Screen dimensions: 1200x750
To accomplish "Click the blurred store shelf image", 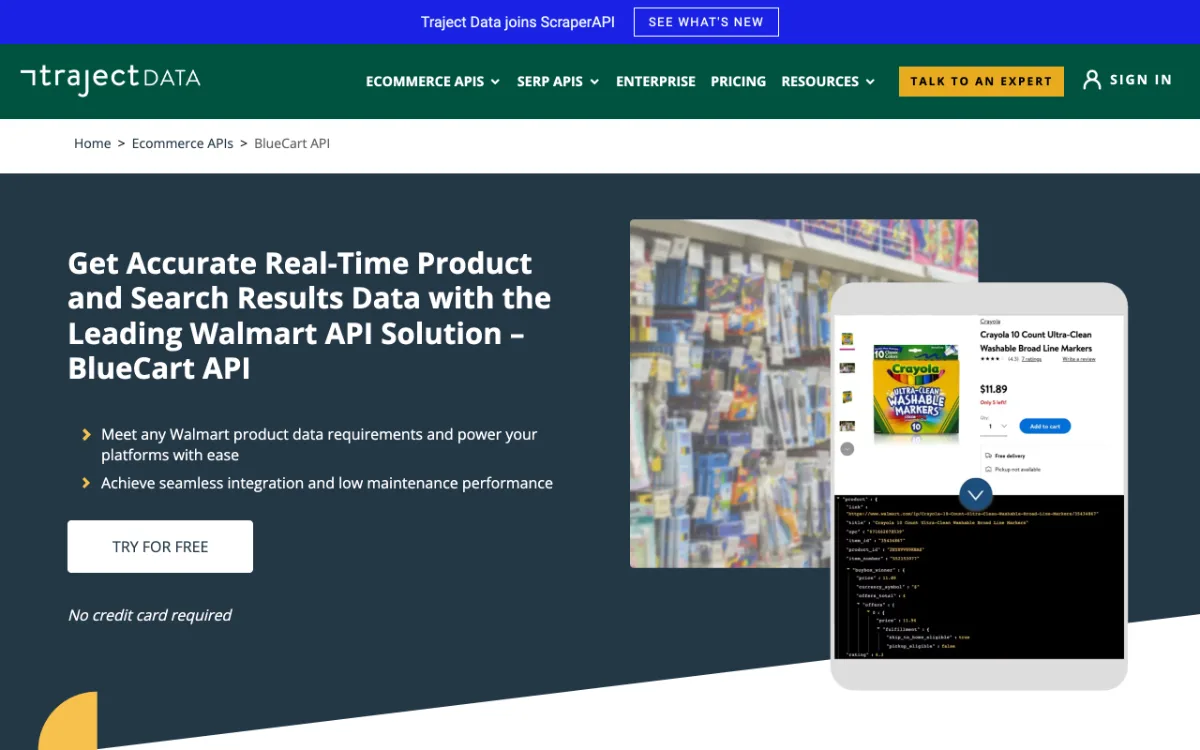I will 730,393.
